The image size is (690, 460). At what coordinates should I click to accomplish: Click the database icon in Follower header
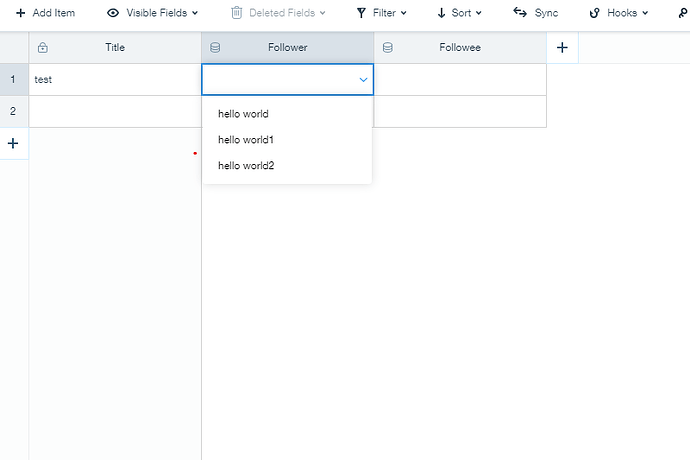(215, 48)
